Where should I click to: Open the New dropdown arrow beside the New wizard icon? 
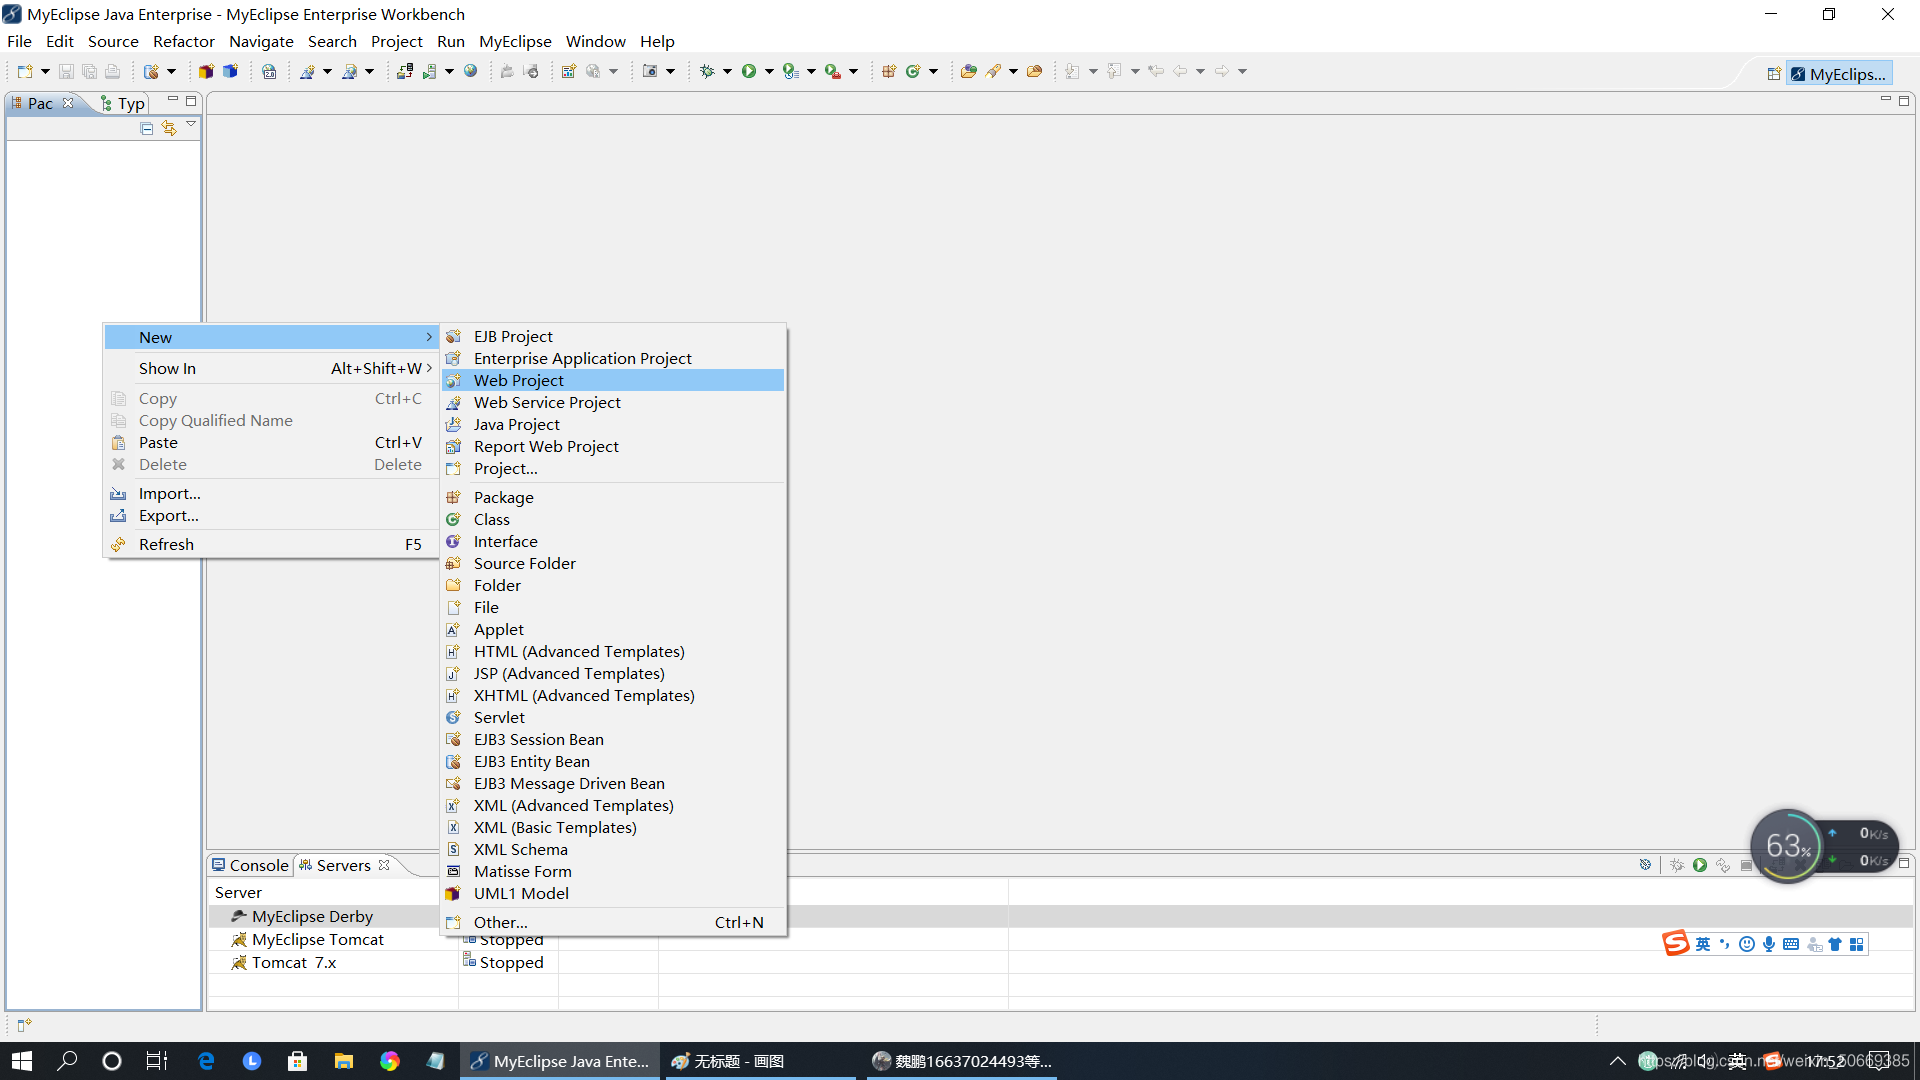(x=45, y=71)
